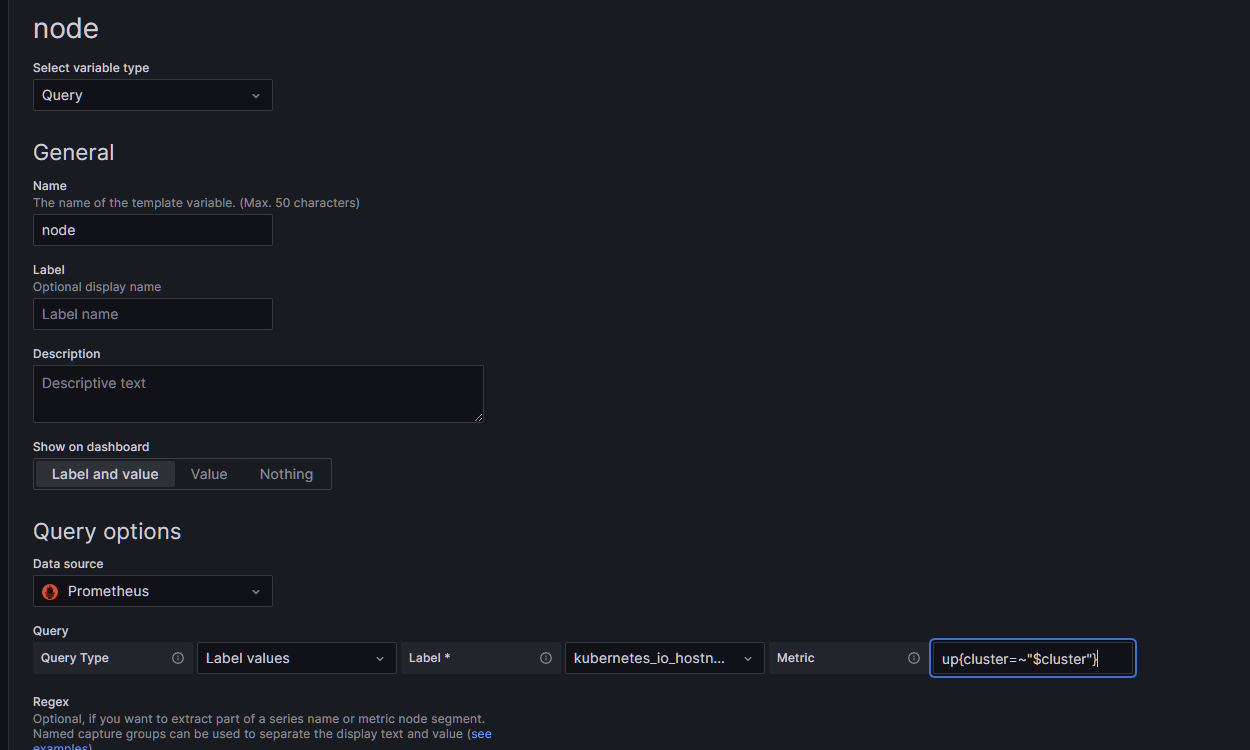The width and height of the screenshot is (1250, 750).
Task: Click the Query Type field label
Action: pyautogui.click(x=75, y=658)
